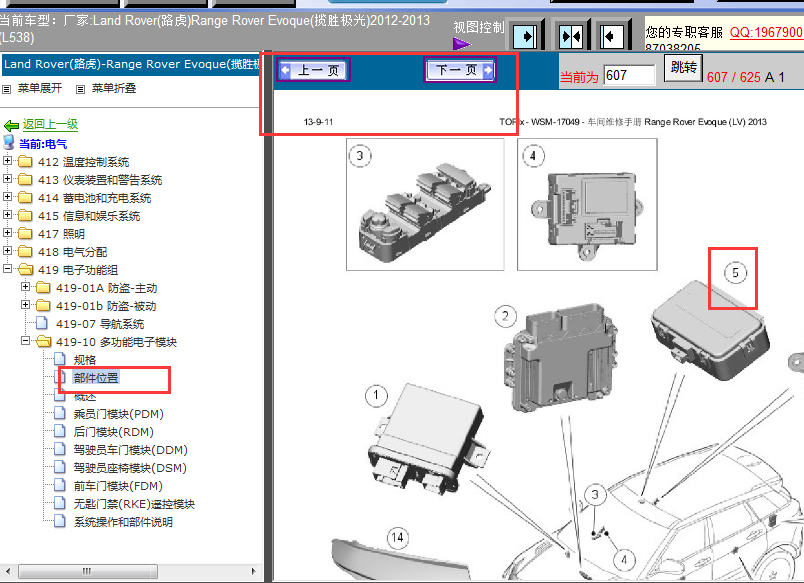Click the right arrow of horizontal scrollbar
The width and height of the screenshot is (804, 583).
pyautogui.click(x=253, y=571)
